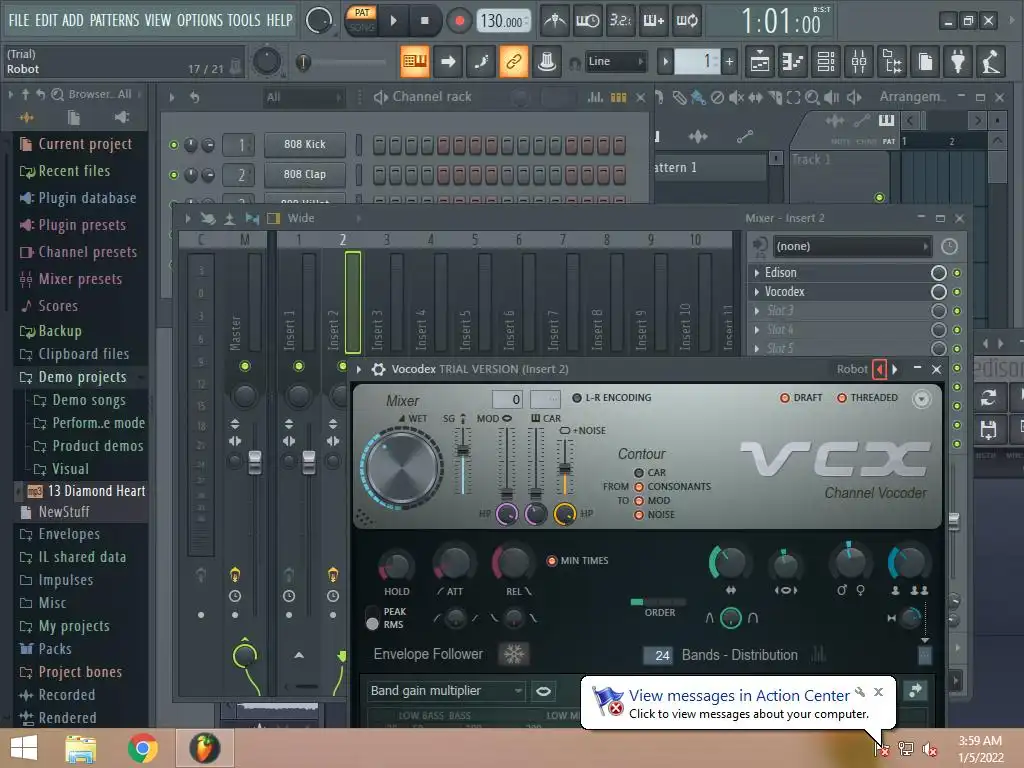Open the ADD menu

[72, 20]
